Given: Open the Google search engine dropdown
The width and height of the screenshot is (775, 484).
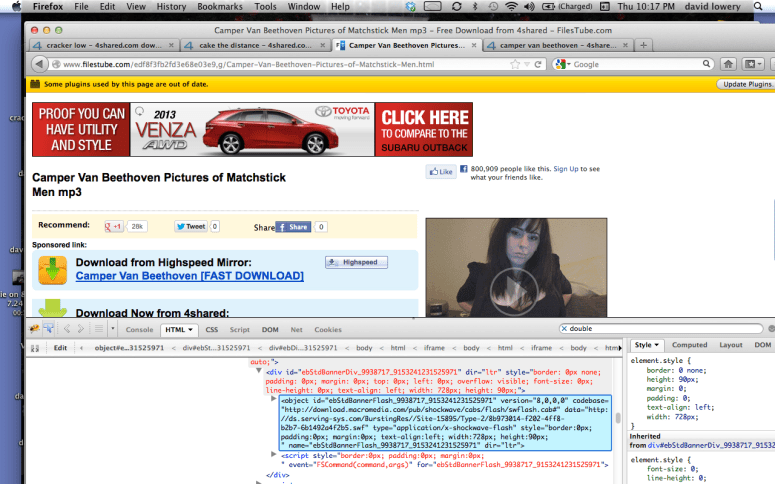Looking at the screenshot, I should pos(563,64).
